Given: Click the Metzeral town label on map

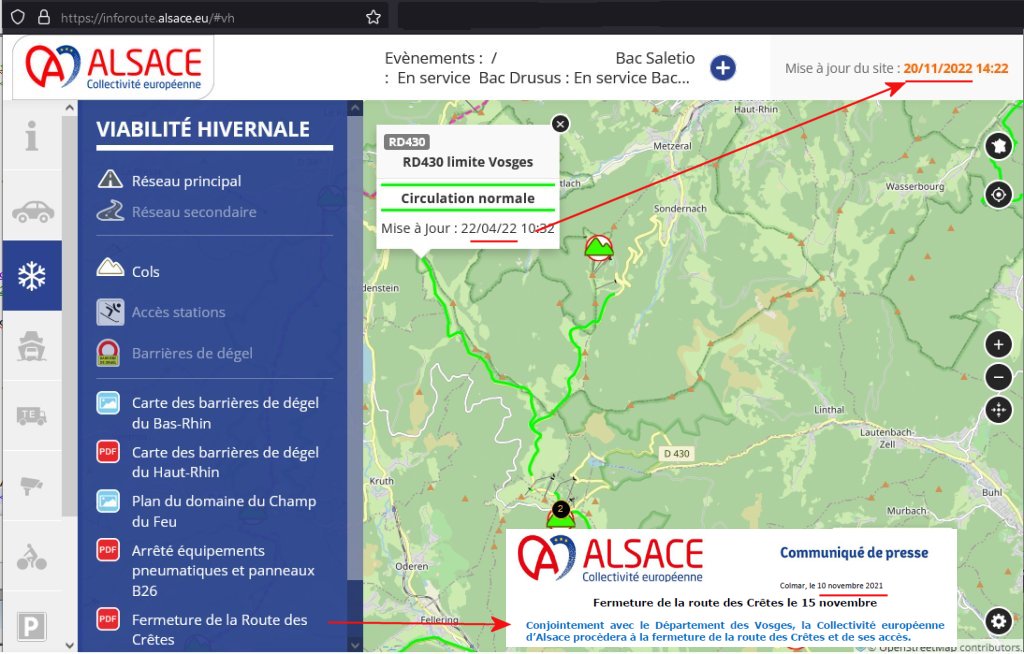Looking at the screenshot, I should [672, 146].
